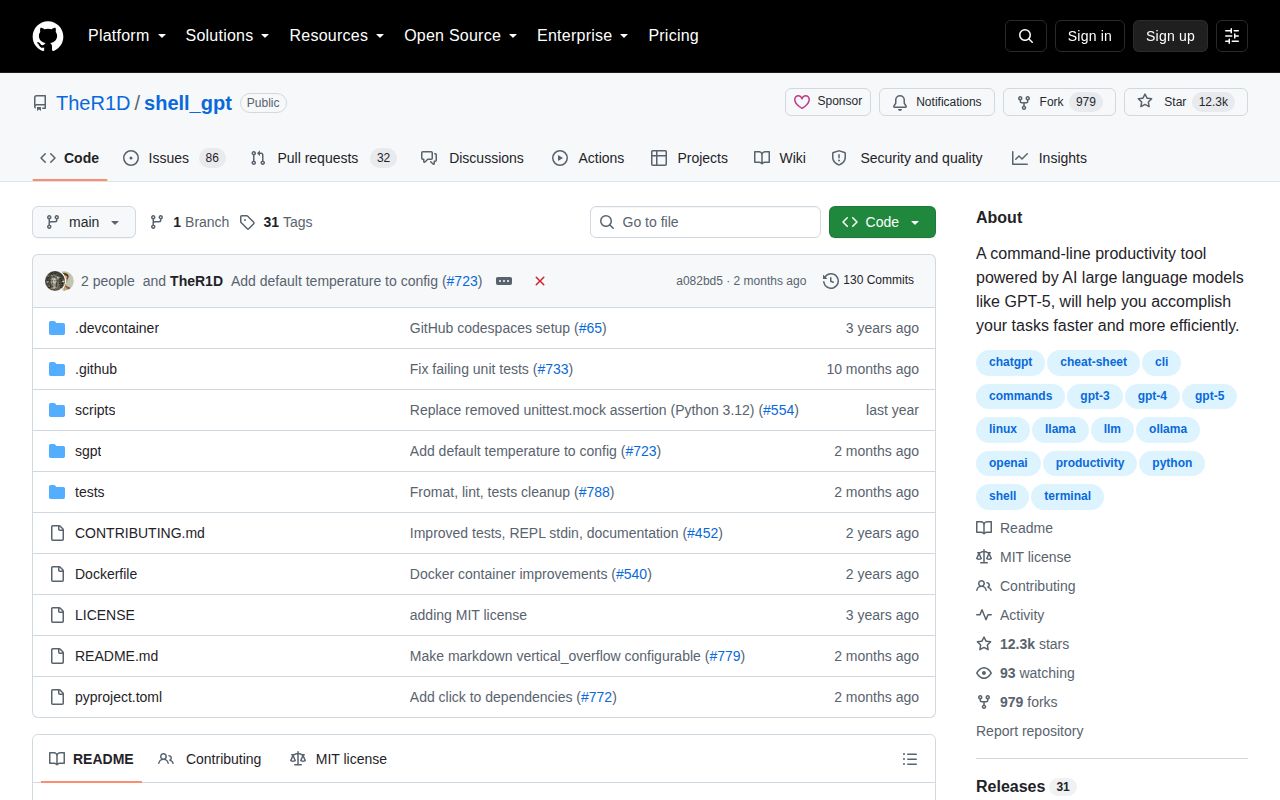Viewport: 1280px width, 800px height.
Task: Click the ollama topic tag
Action: [1168, 429]
